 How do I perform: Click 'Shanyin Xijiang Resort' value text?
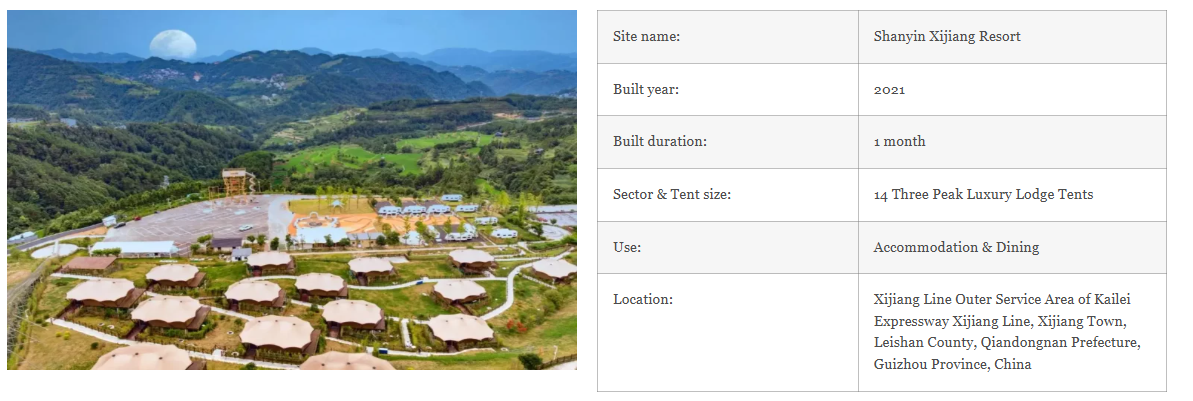click(947, 37)
